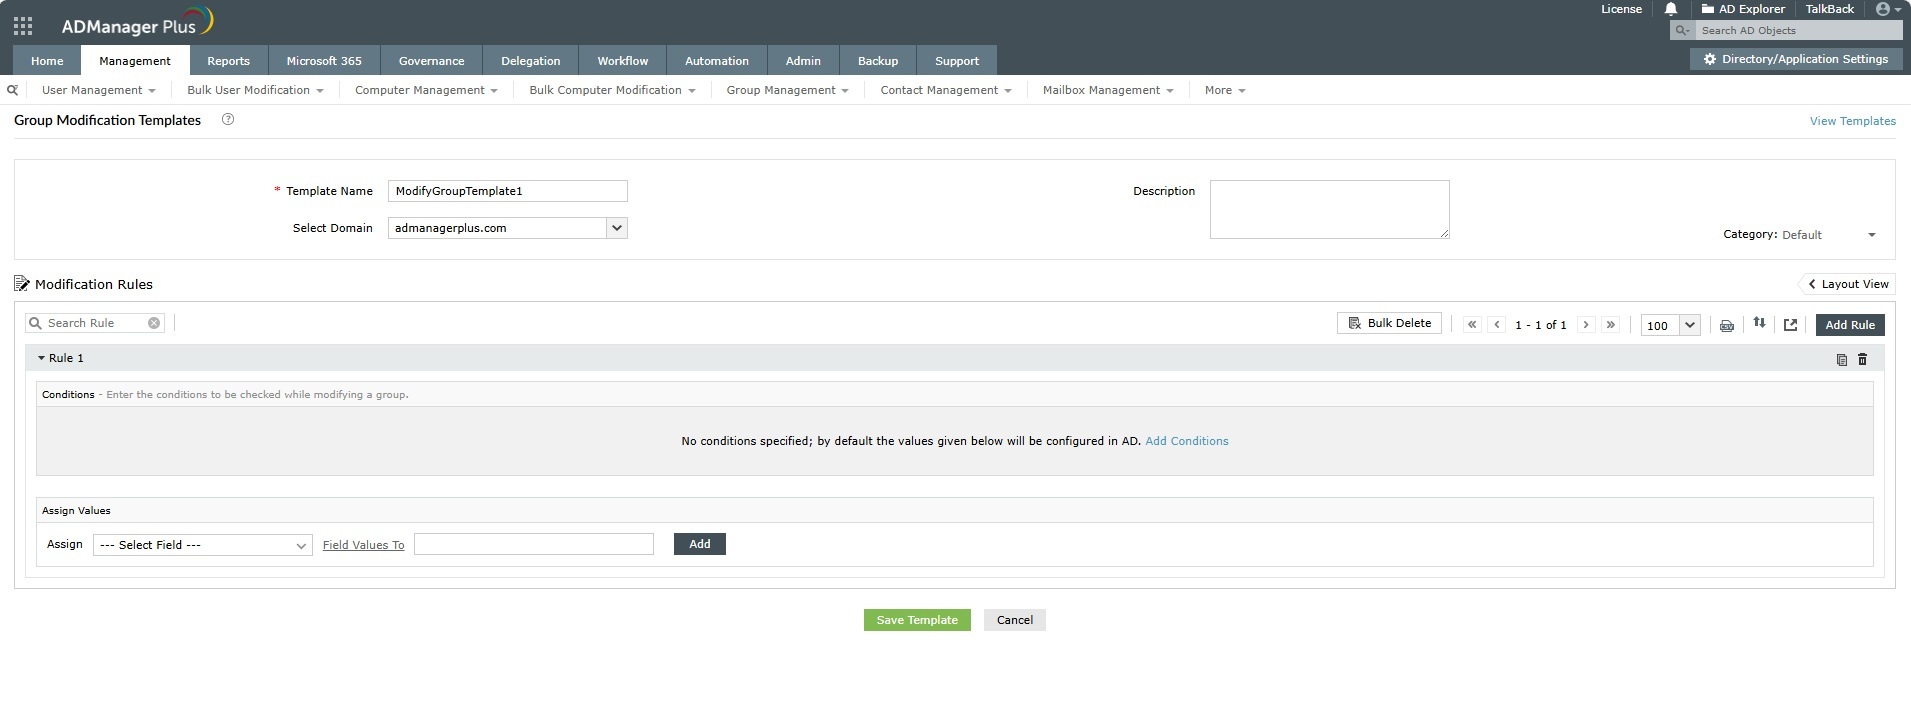
Task: Open help icon next to Group Modification Templates
Action: [228, 119]
